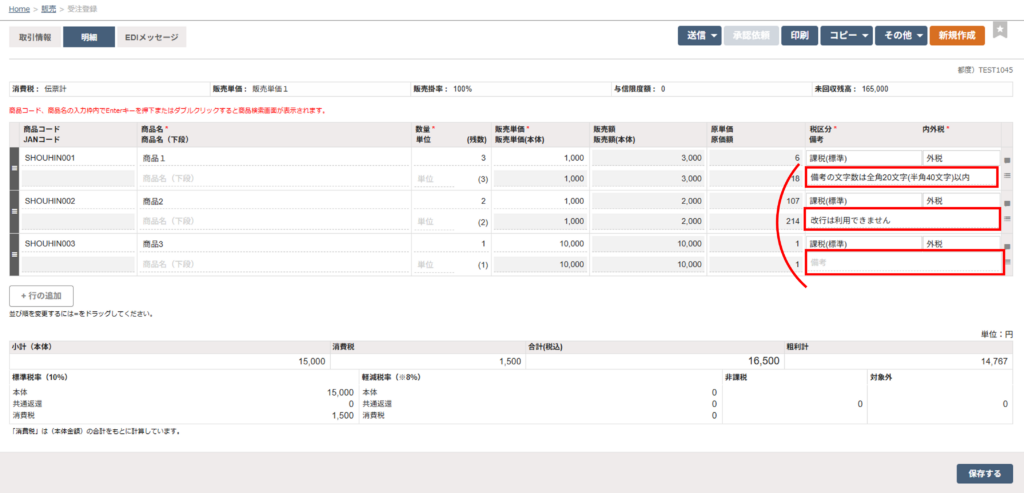The height and width of the screenshot is (493, 1024).
Task: Switch to the EDIメッセージ tab
Action: [151, 37]
